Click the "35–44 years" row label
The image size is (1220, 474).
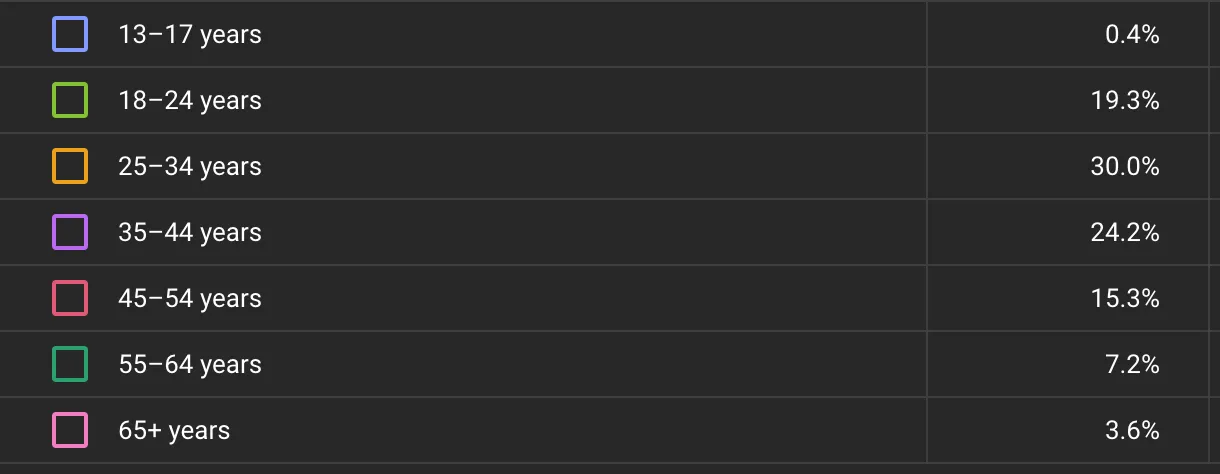(x=190, y=233)
